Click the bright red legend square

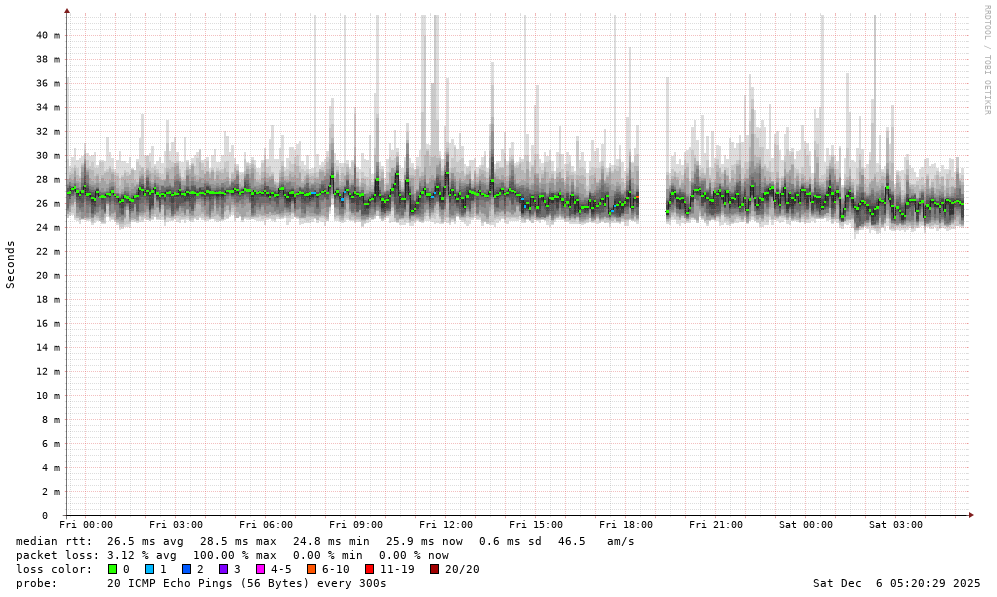(x=369, y=569)
